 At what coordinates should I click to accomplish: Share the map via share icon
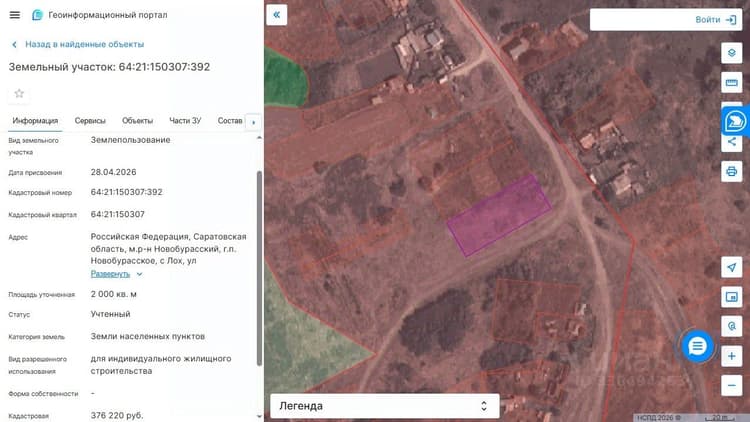coord(731,142)
